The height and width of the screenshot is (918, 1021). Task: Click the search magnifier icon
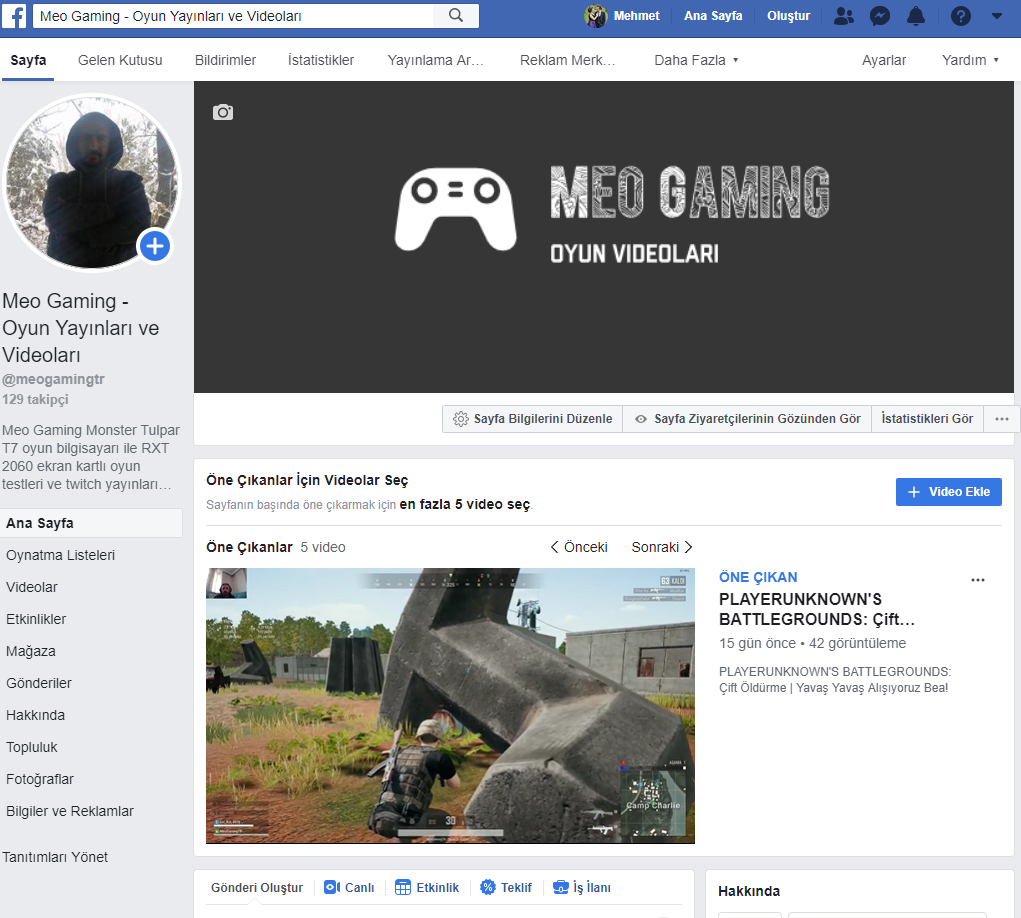tap(456, 16)
